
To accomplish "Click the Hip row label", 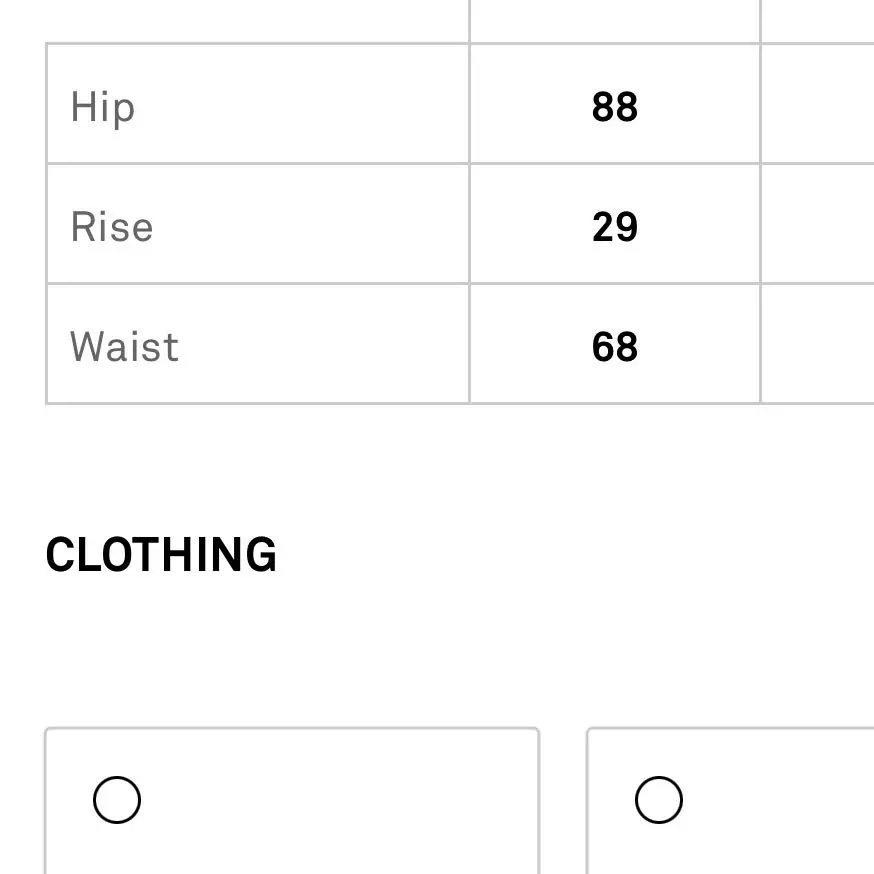I will [x=103, y=107].
